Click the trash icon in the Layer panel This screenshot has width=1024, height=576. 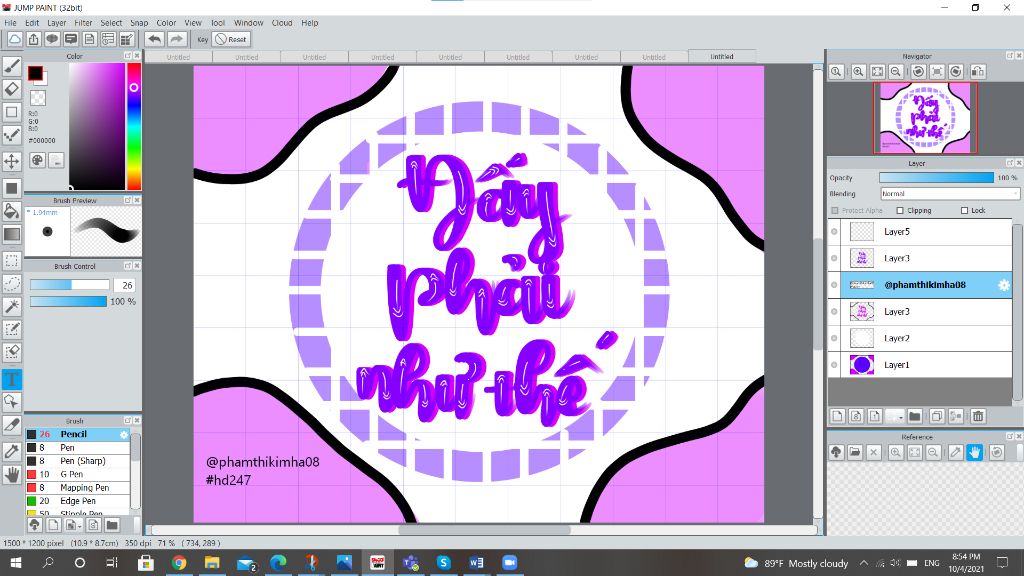pos(978,416)
